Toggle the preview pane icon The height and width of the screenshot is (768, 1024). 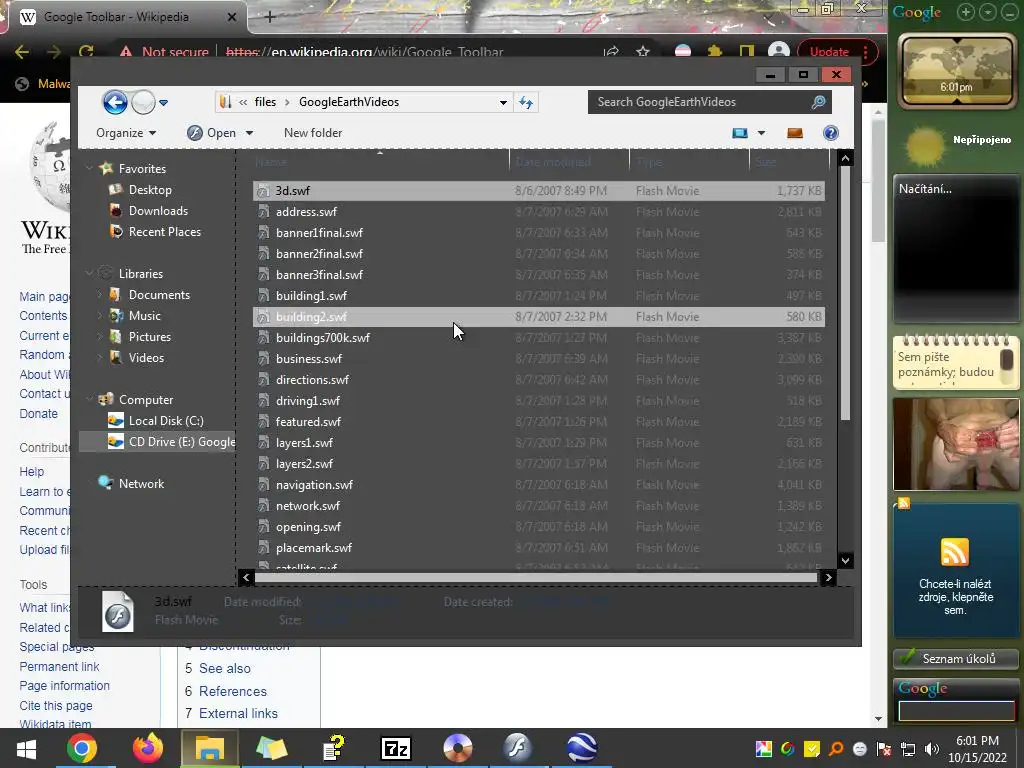795,133
